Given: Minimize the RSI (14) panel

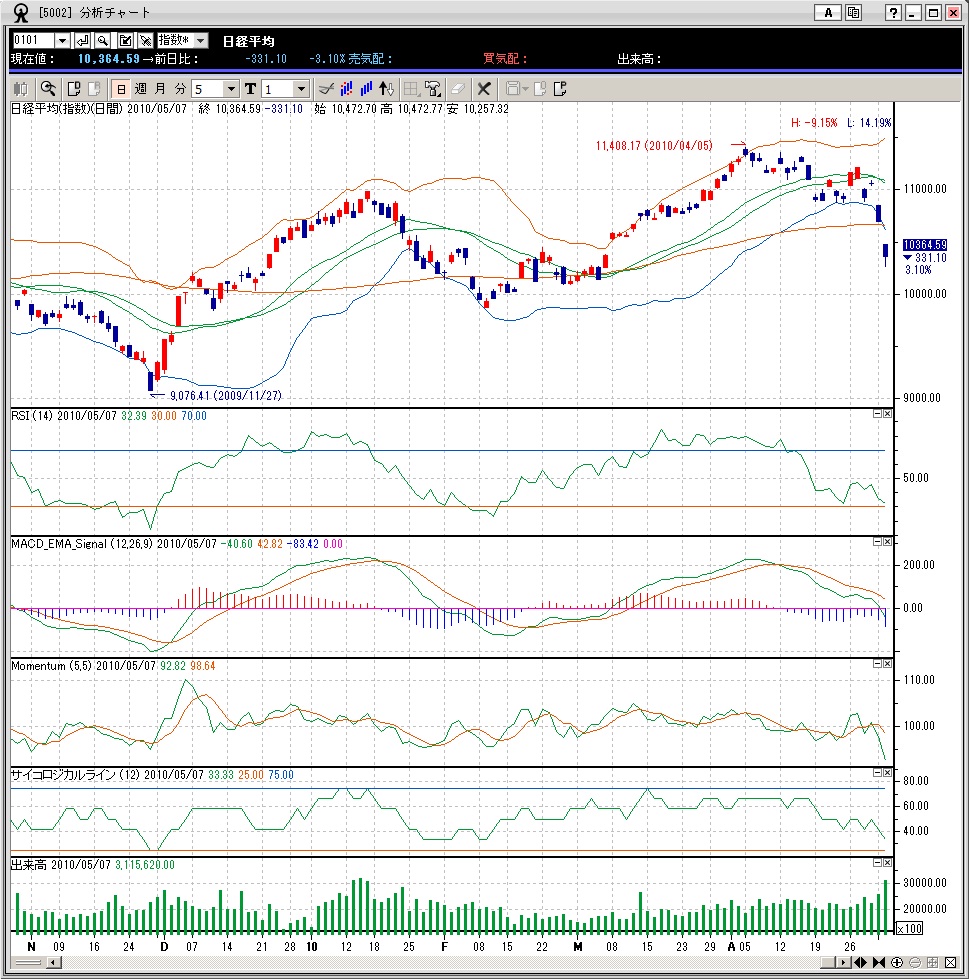Looking at the screenshot, I should tap(877, 413).
